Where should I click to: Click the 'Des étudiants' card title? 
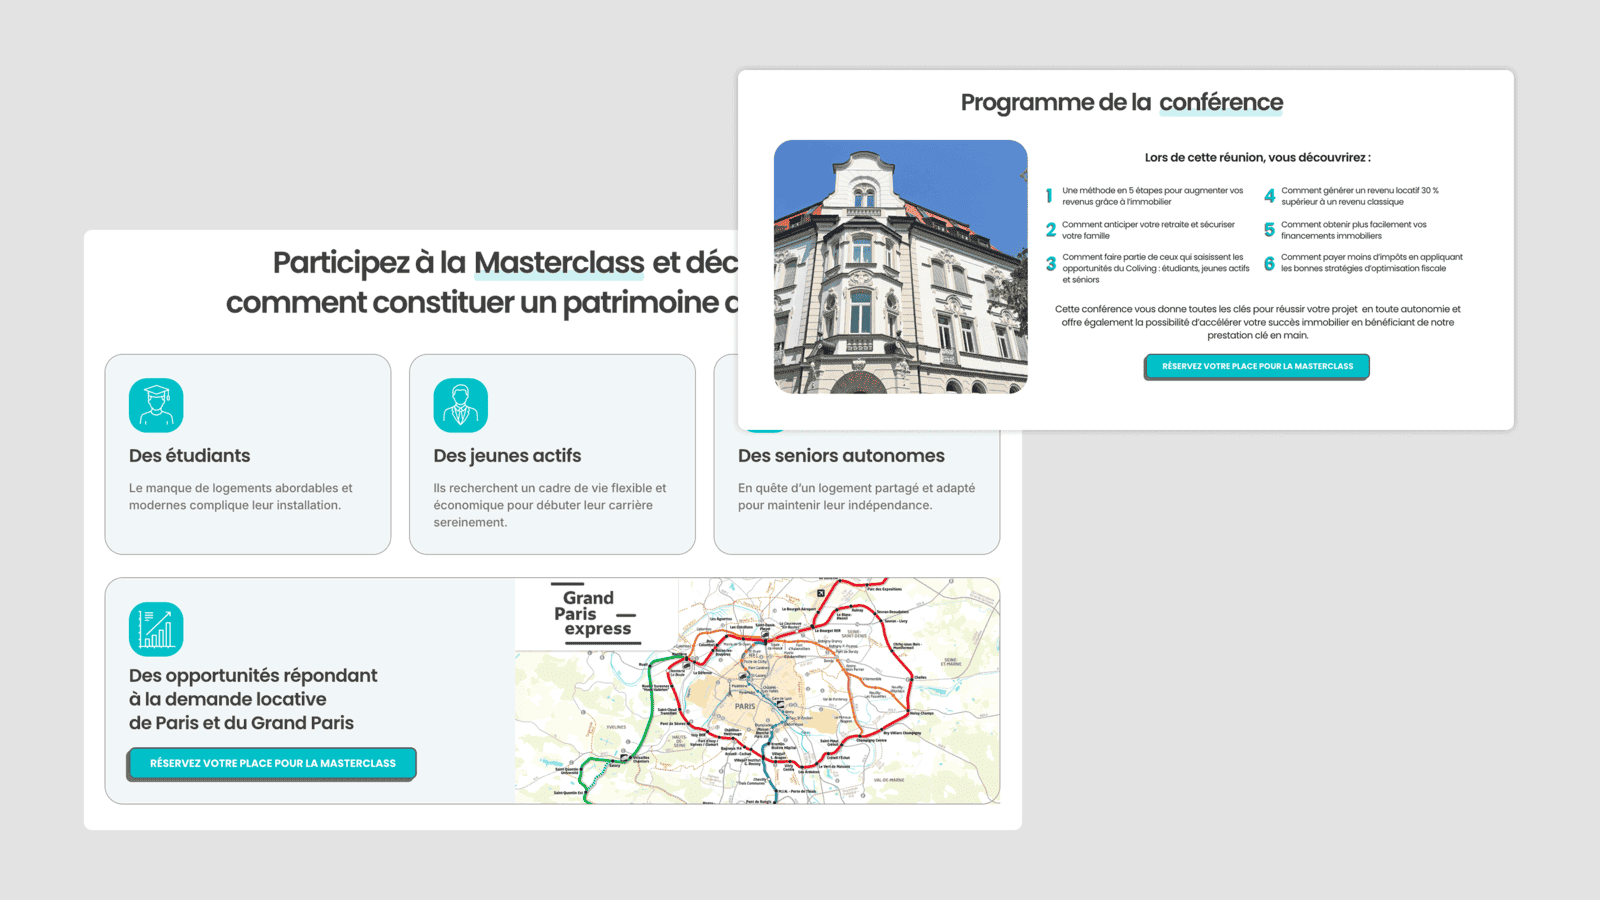click(x=190, y=456)
